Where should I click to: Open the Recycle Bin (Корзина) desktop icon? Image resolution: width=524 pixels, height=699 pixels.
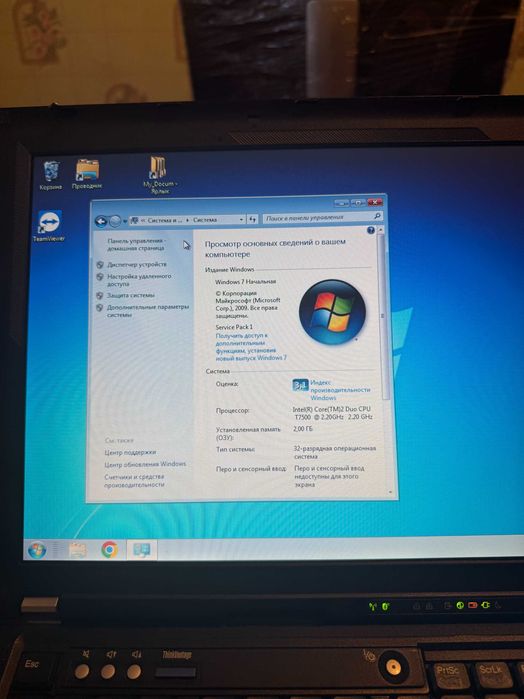coord(51,172)
